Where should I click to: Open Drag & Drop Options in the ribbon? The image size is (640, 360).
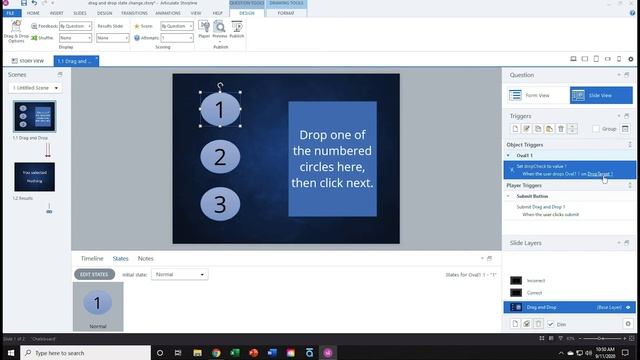(x=16, y=32)
